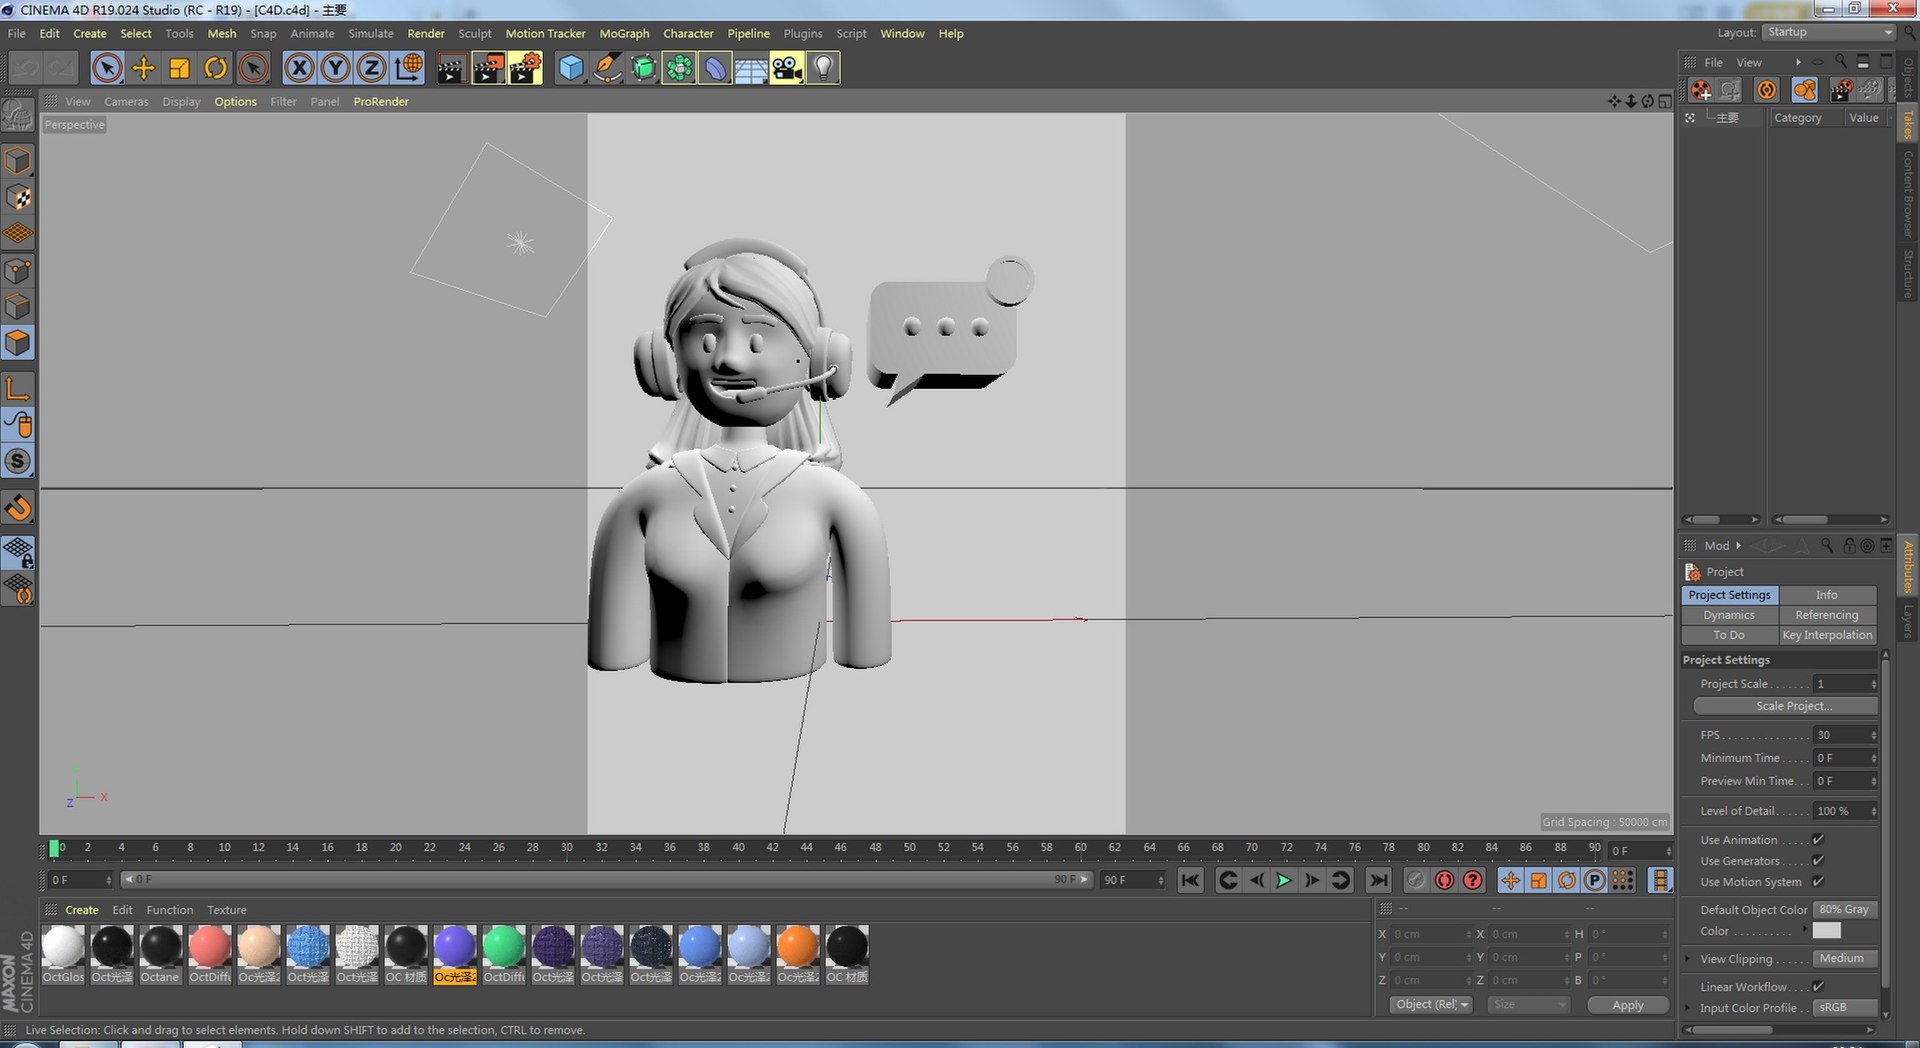Expand the Mod menu arrow
The image size is (1920, 1048).
click(1738, 546)
